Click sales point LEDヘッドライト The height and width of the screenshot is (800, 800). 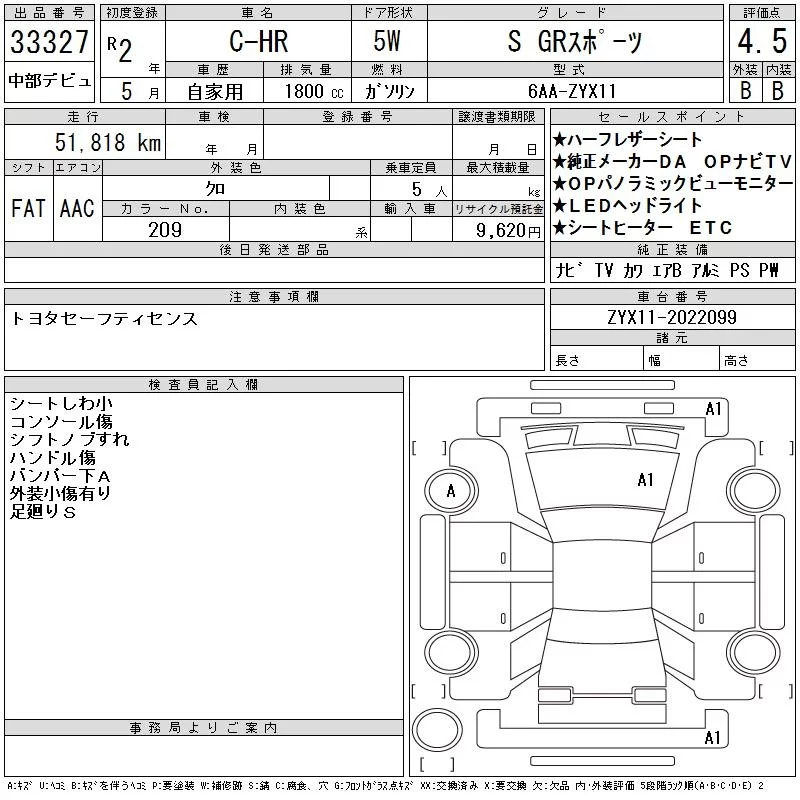628,205
